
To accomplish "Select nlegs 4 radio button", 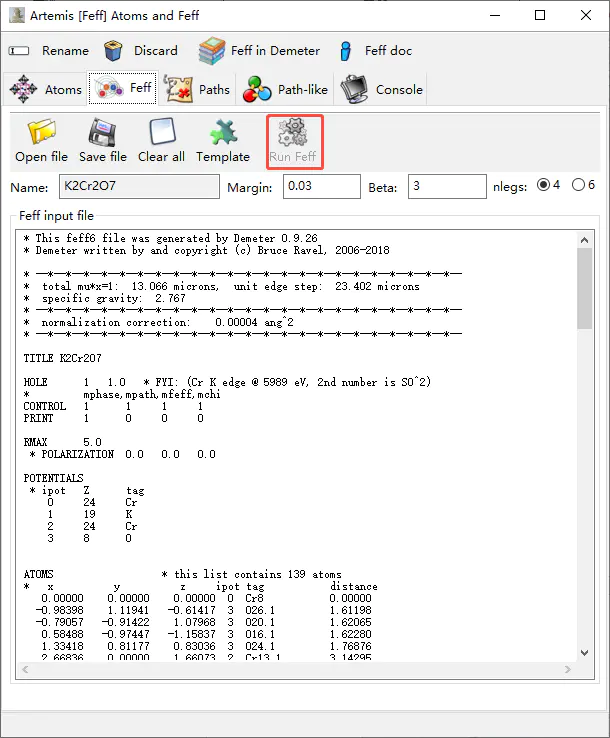I will click(x=543, y=185).
